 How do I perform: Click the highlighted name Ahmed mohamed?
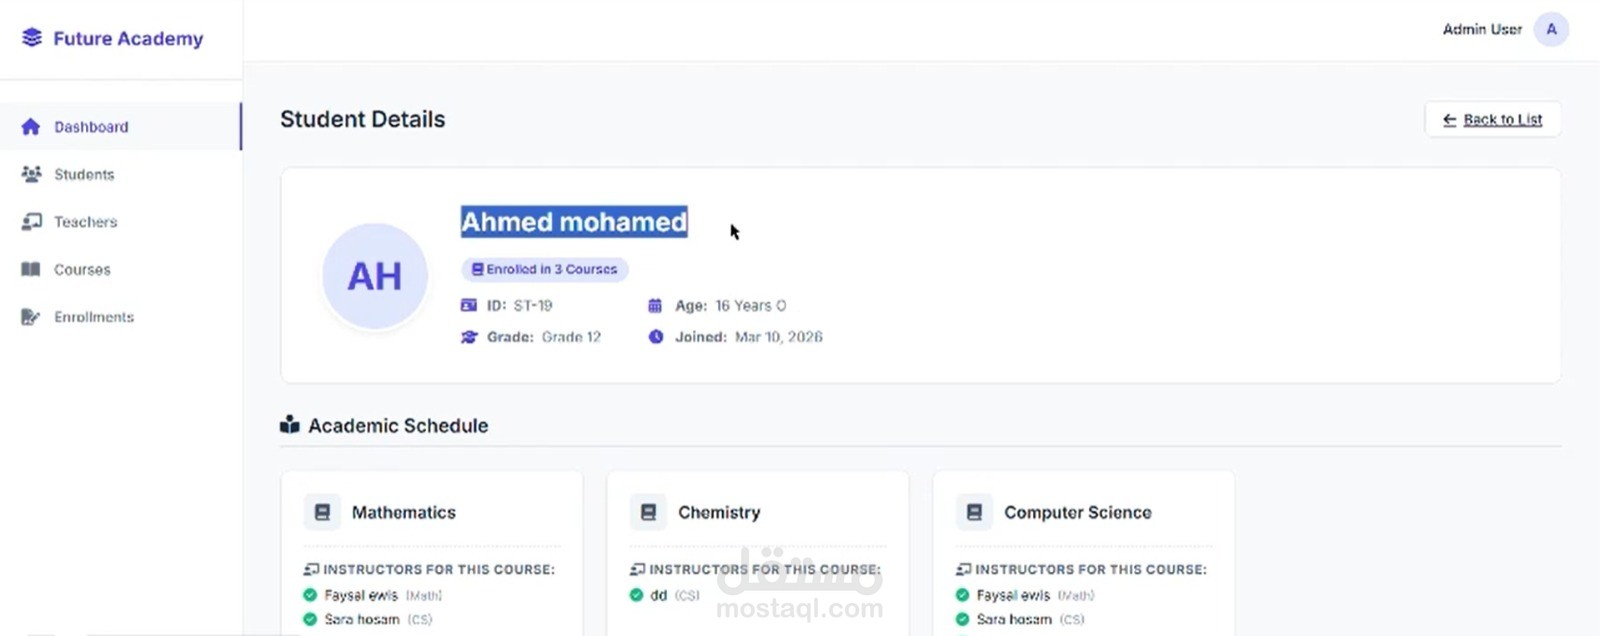pos(574,222)
